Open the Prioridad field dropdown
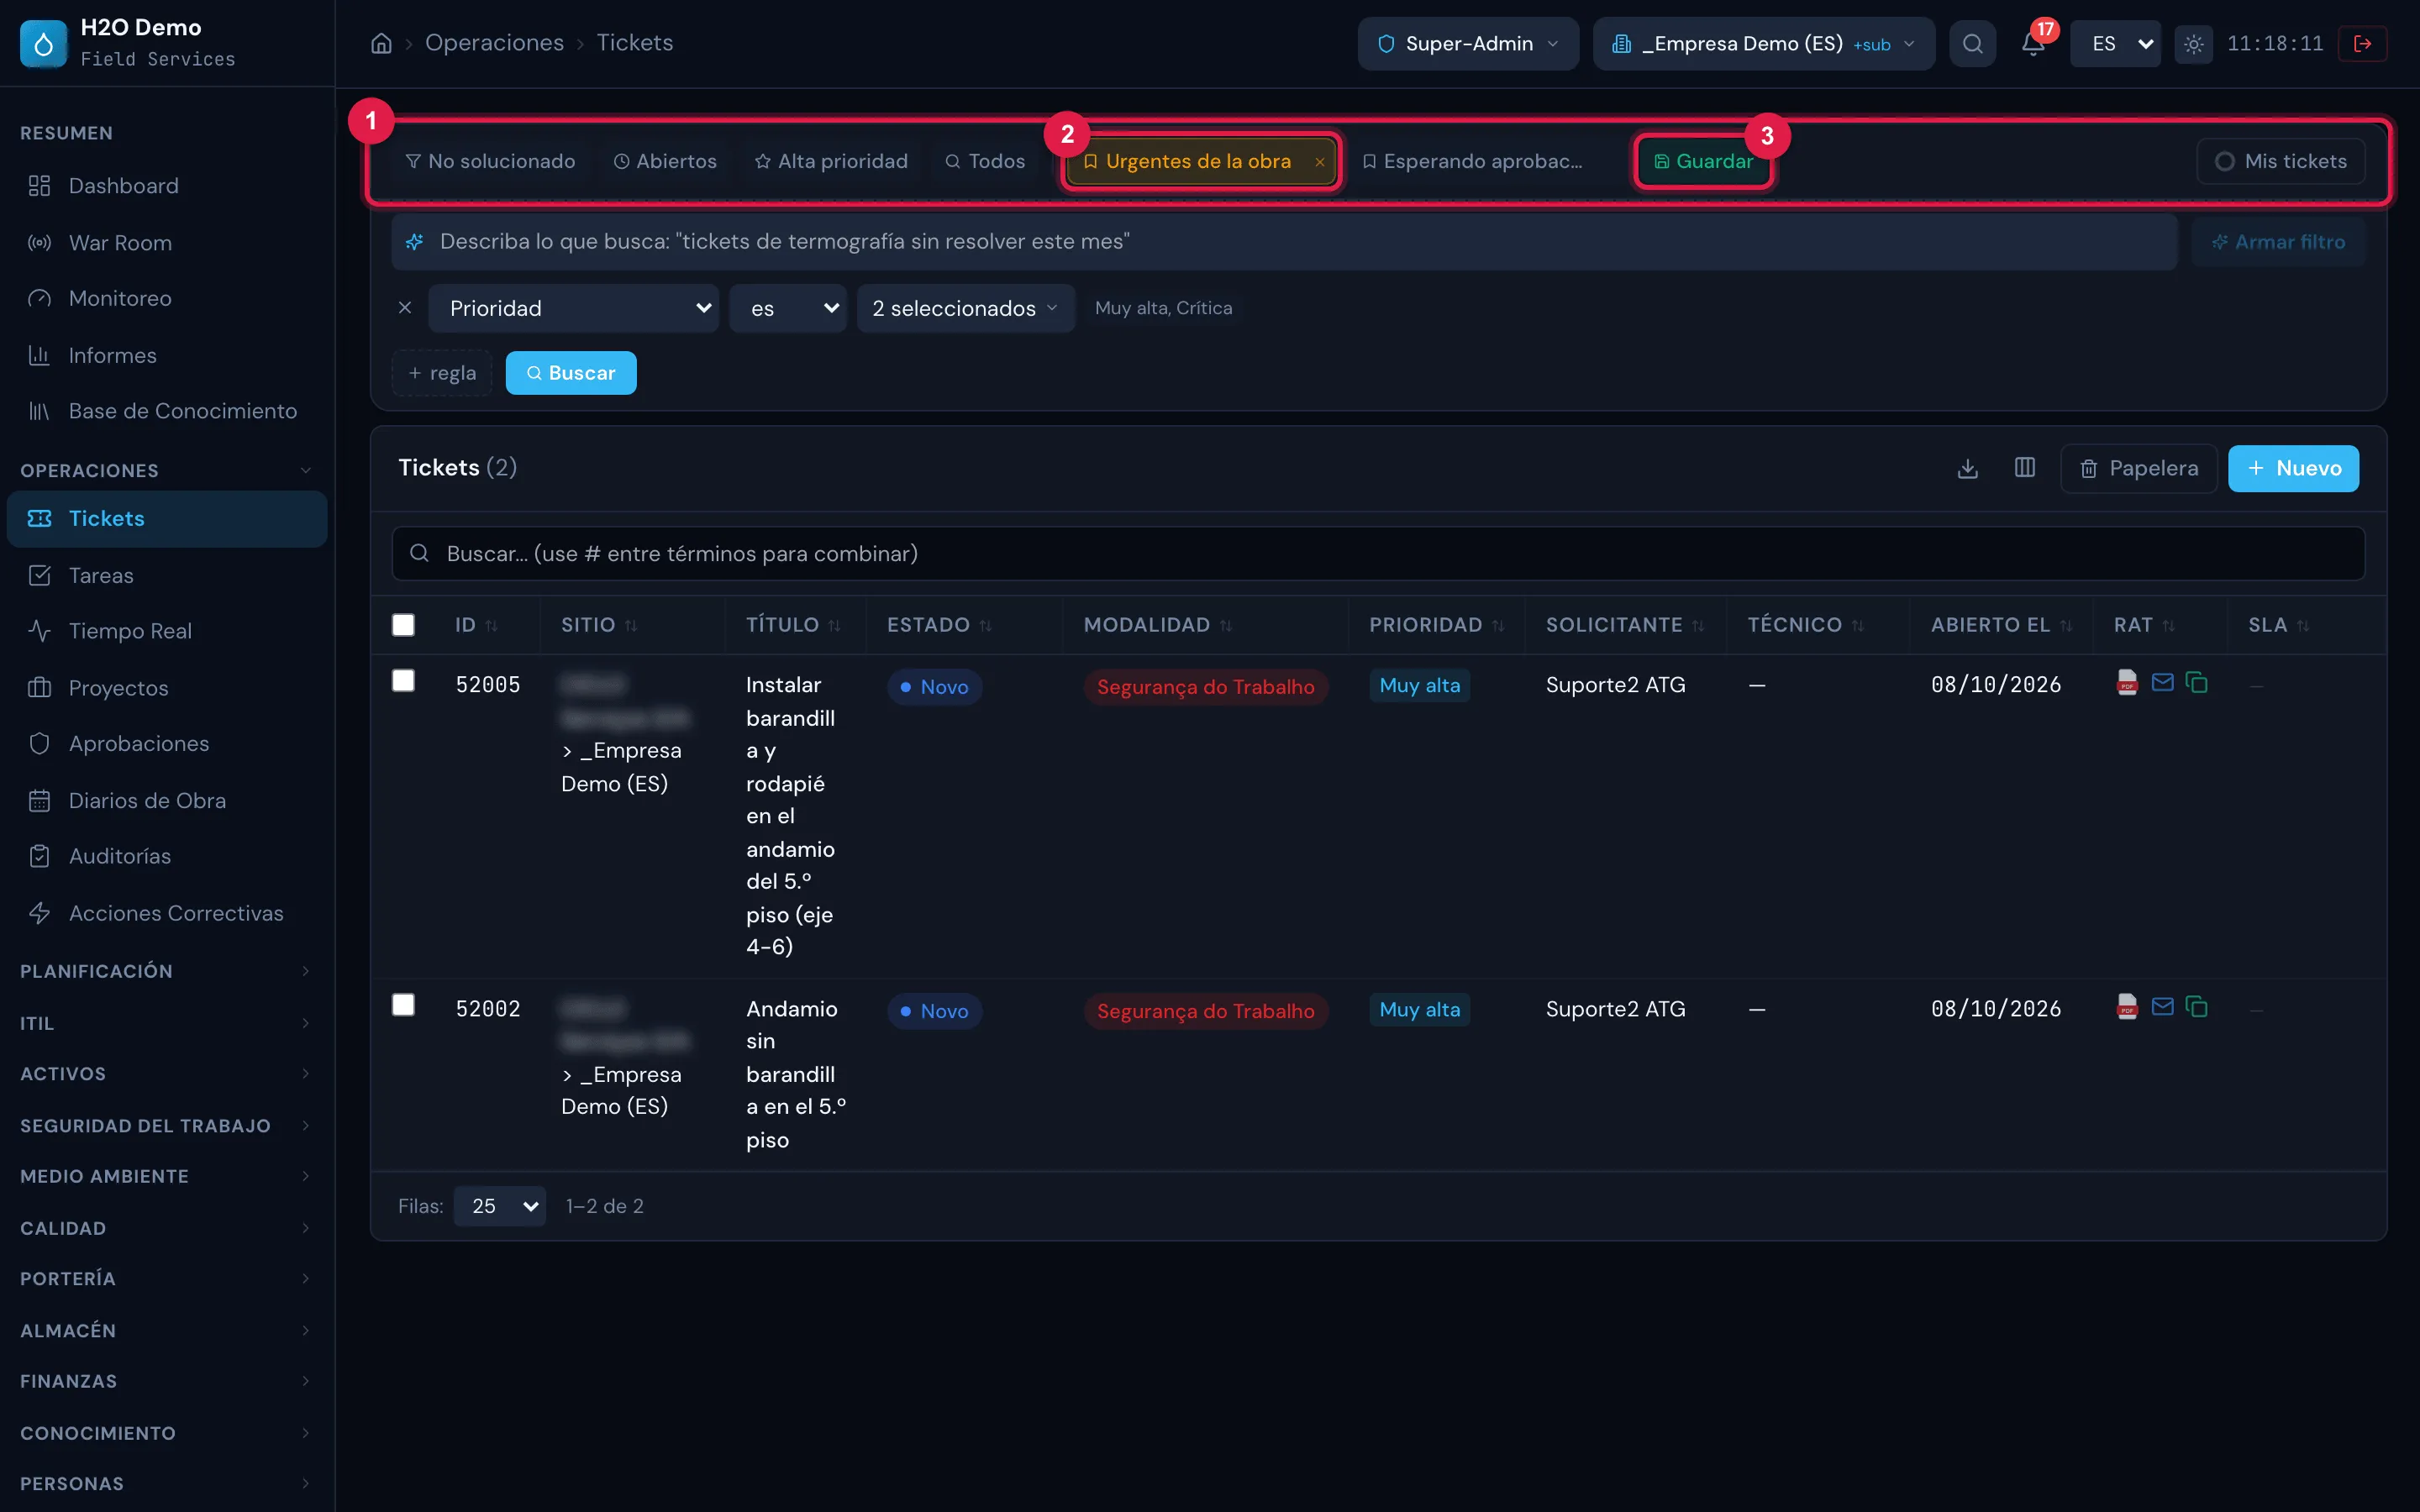The width and height of the screenshot is (2420, 1512). [573, 308]
